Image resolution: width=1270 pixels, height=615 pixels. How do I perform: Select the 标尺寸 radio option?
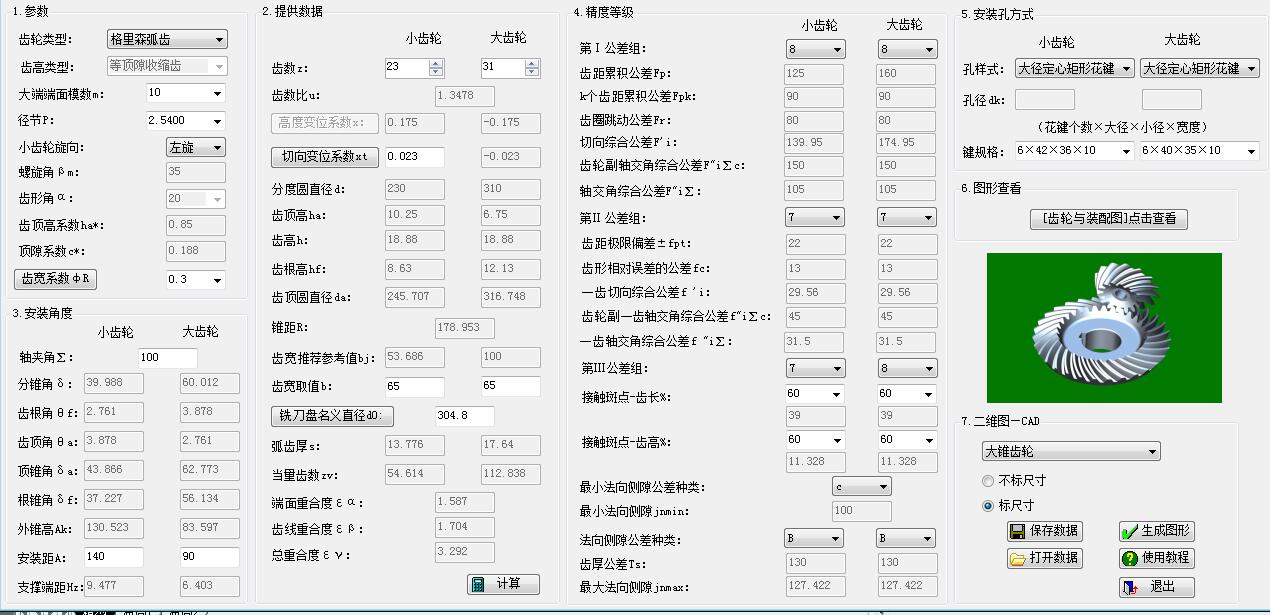[x=1008, y=506]
